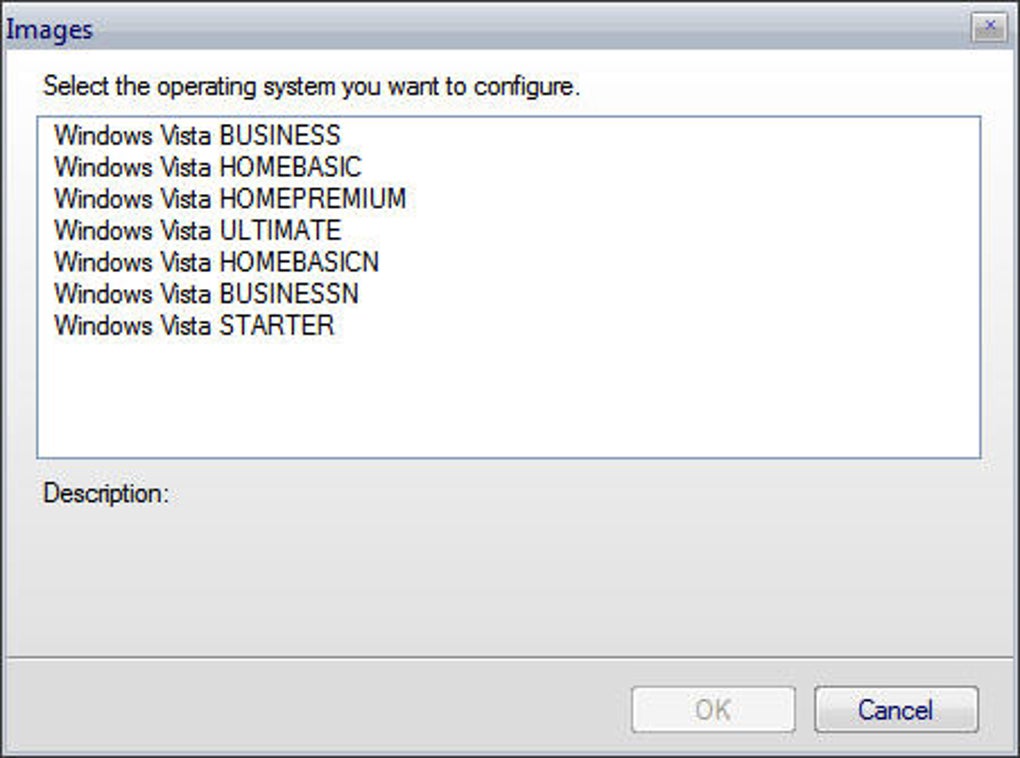Click the blank space right of Description label
The image size is (1020, 758).
click(x=560, y=494)
